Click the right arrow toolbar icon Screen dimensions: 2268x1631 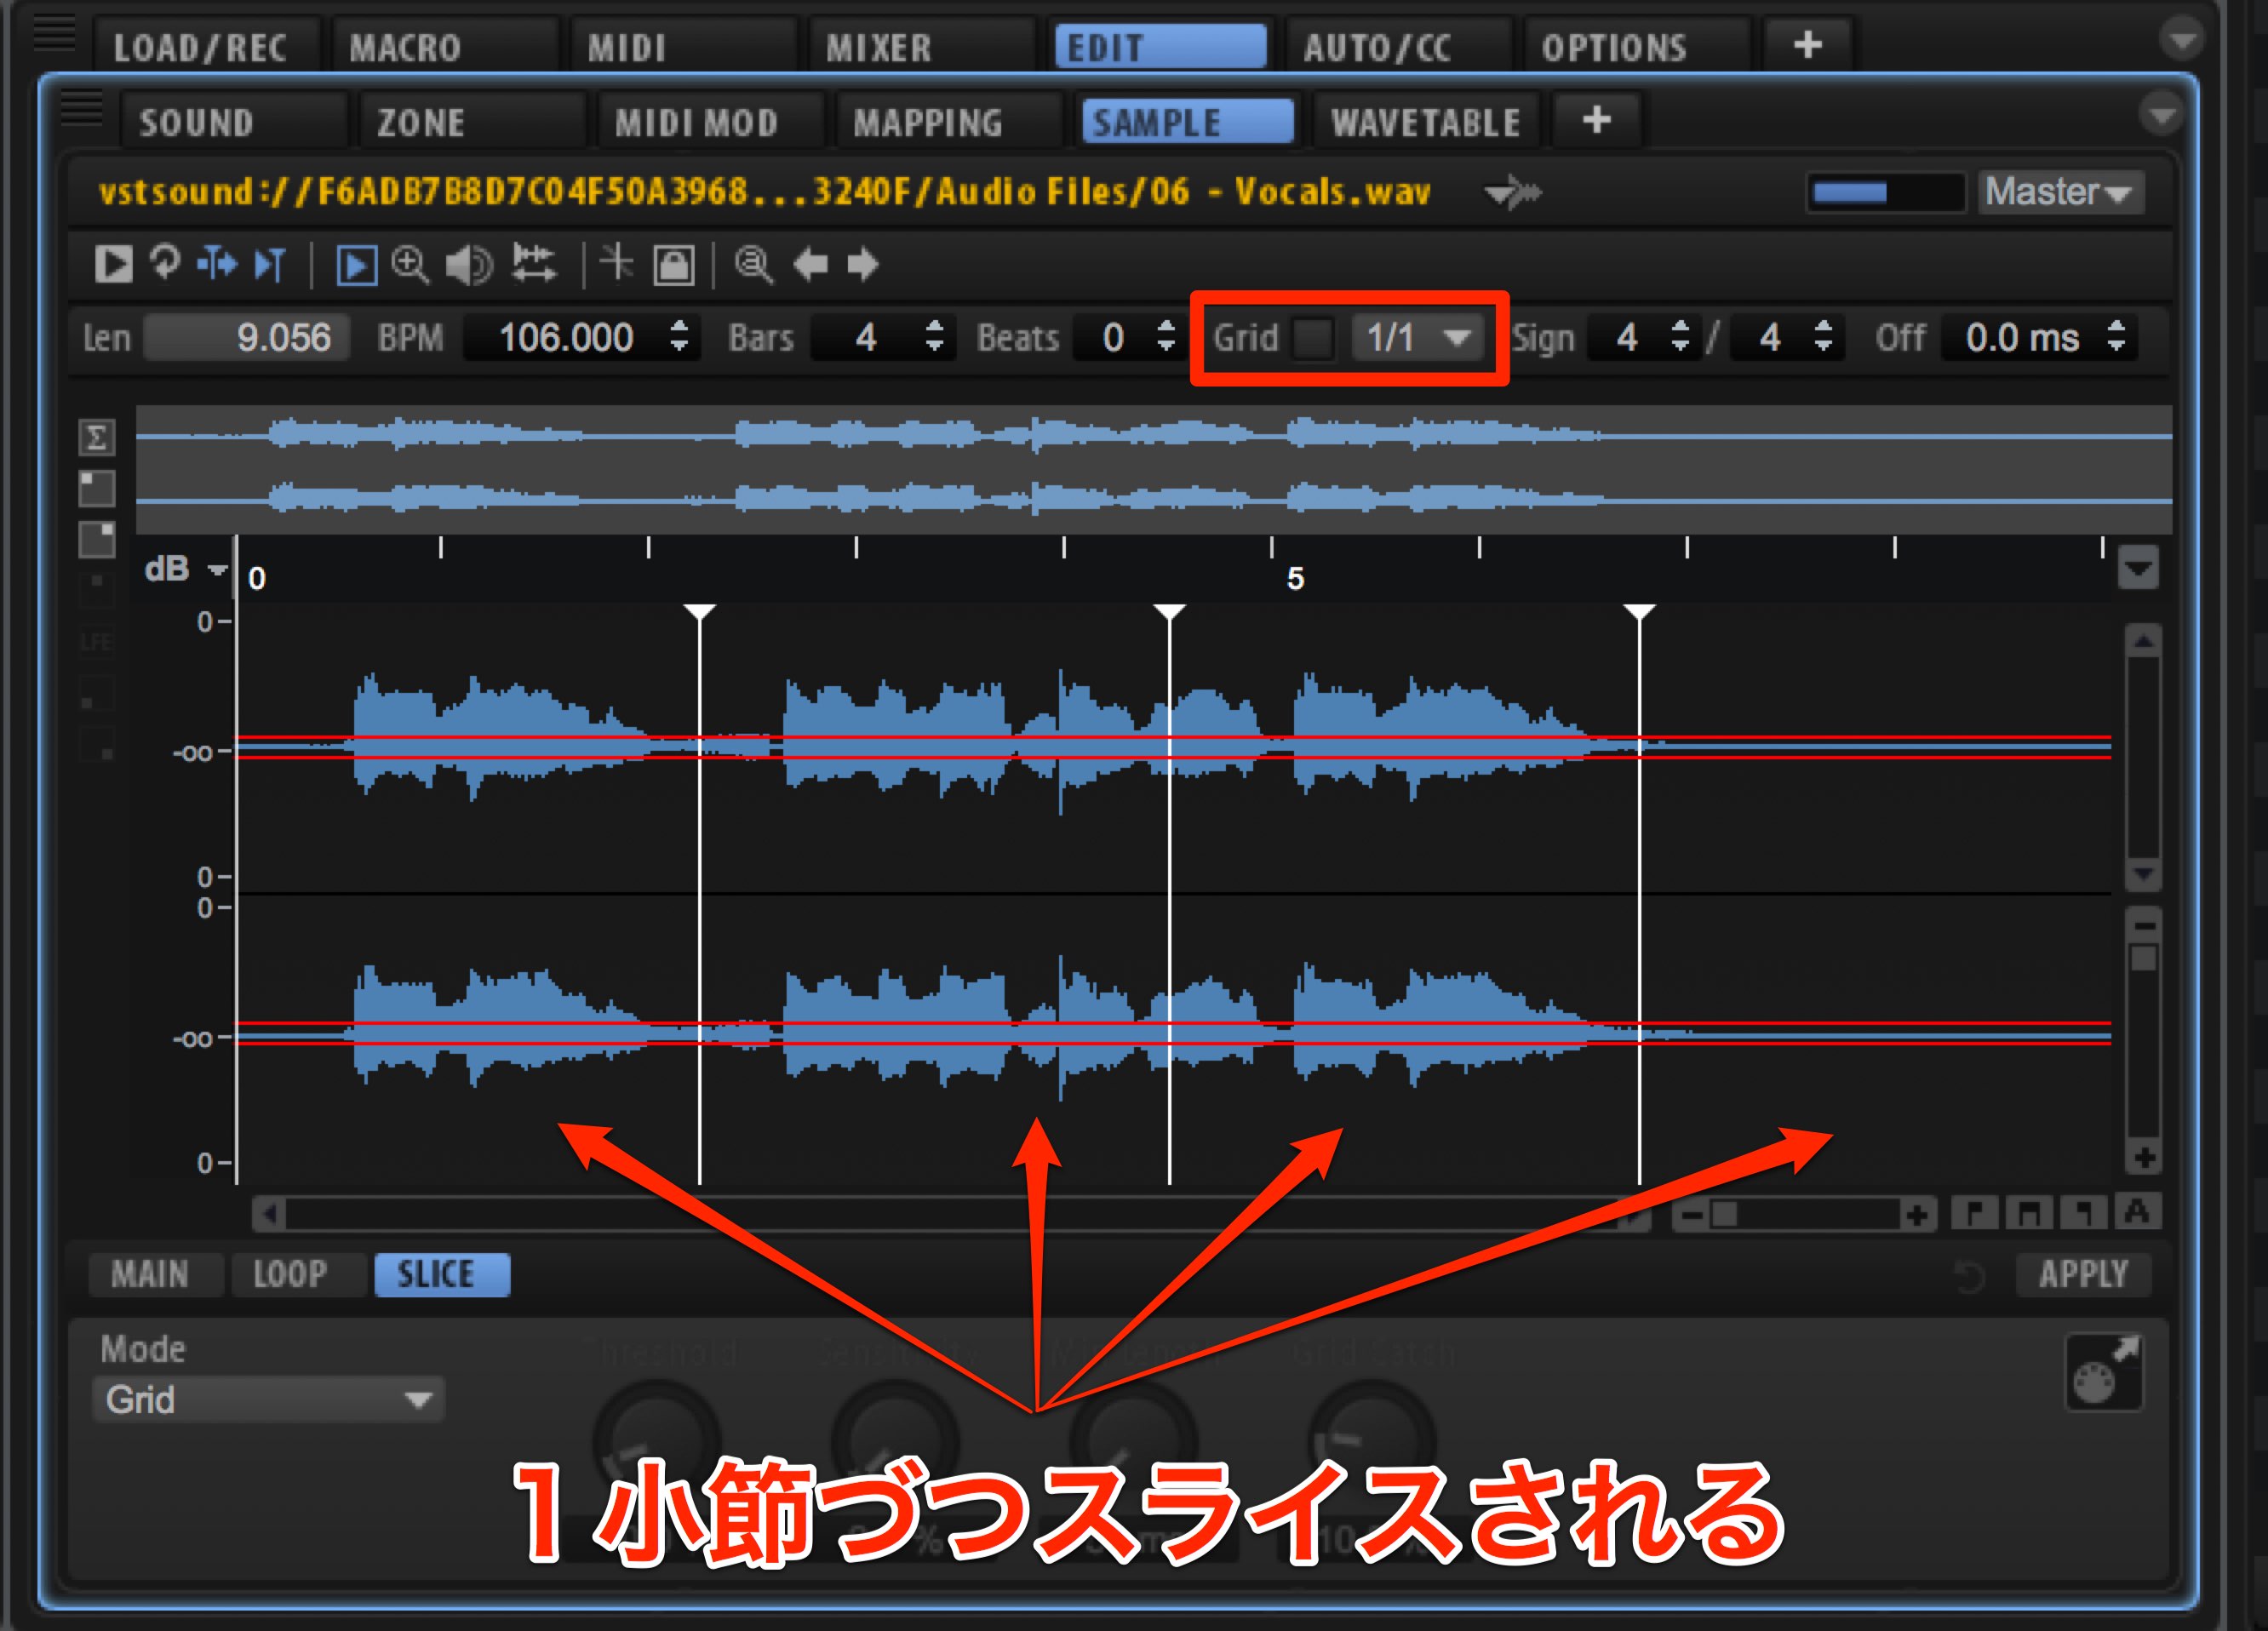tap(862, 265)
